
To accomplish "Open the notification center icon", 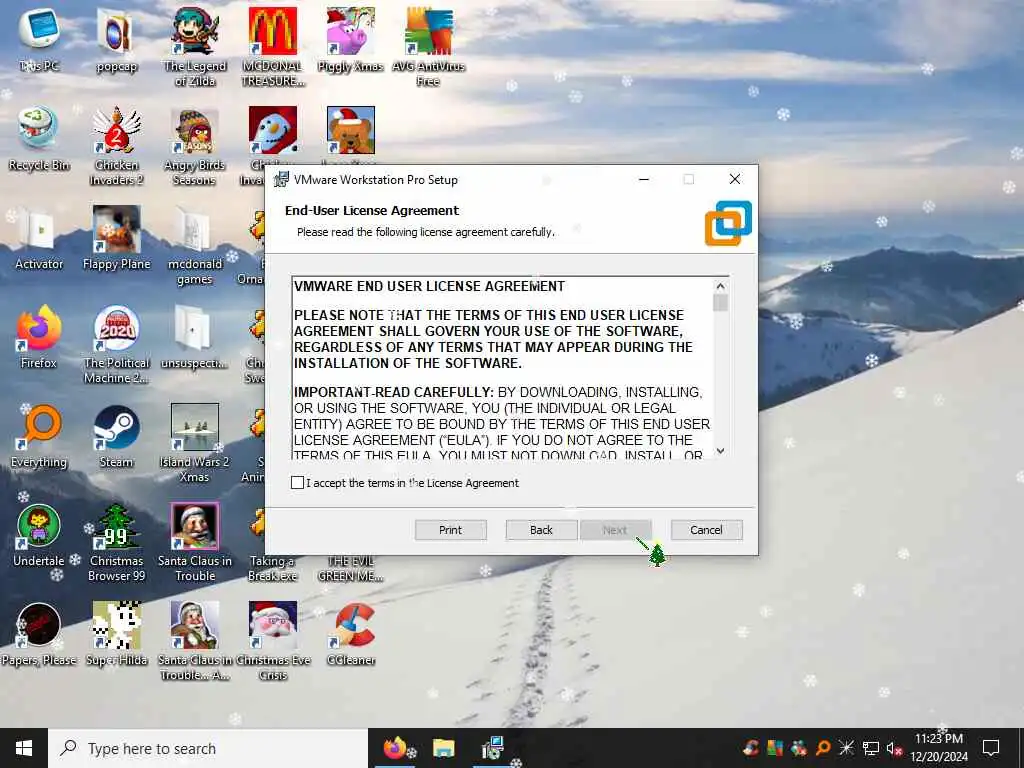I will pyautogui.click(x=991, y=748).
